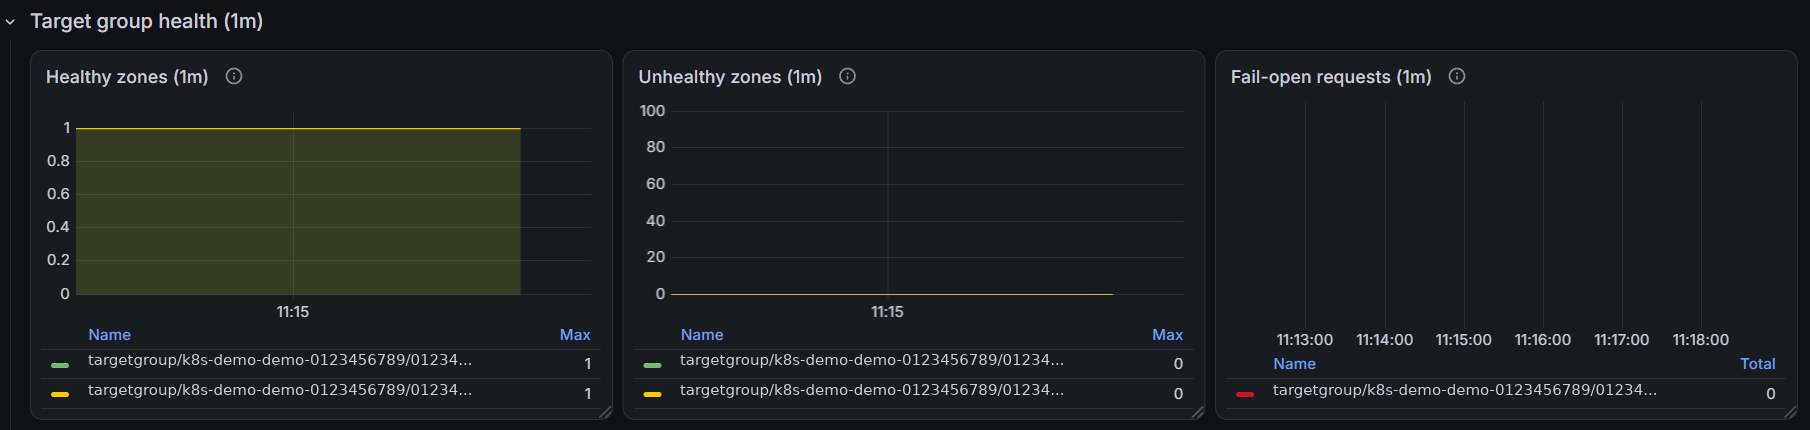The image size is (1810, 430).
Task: Sort Healthy zones legend by Name
Action: click(x=109, y=335)
